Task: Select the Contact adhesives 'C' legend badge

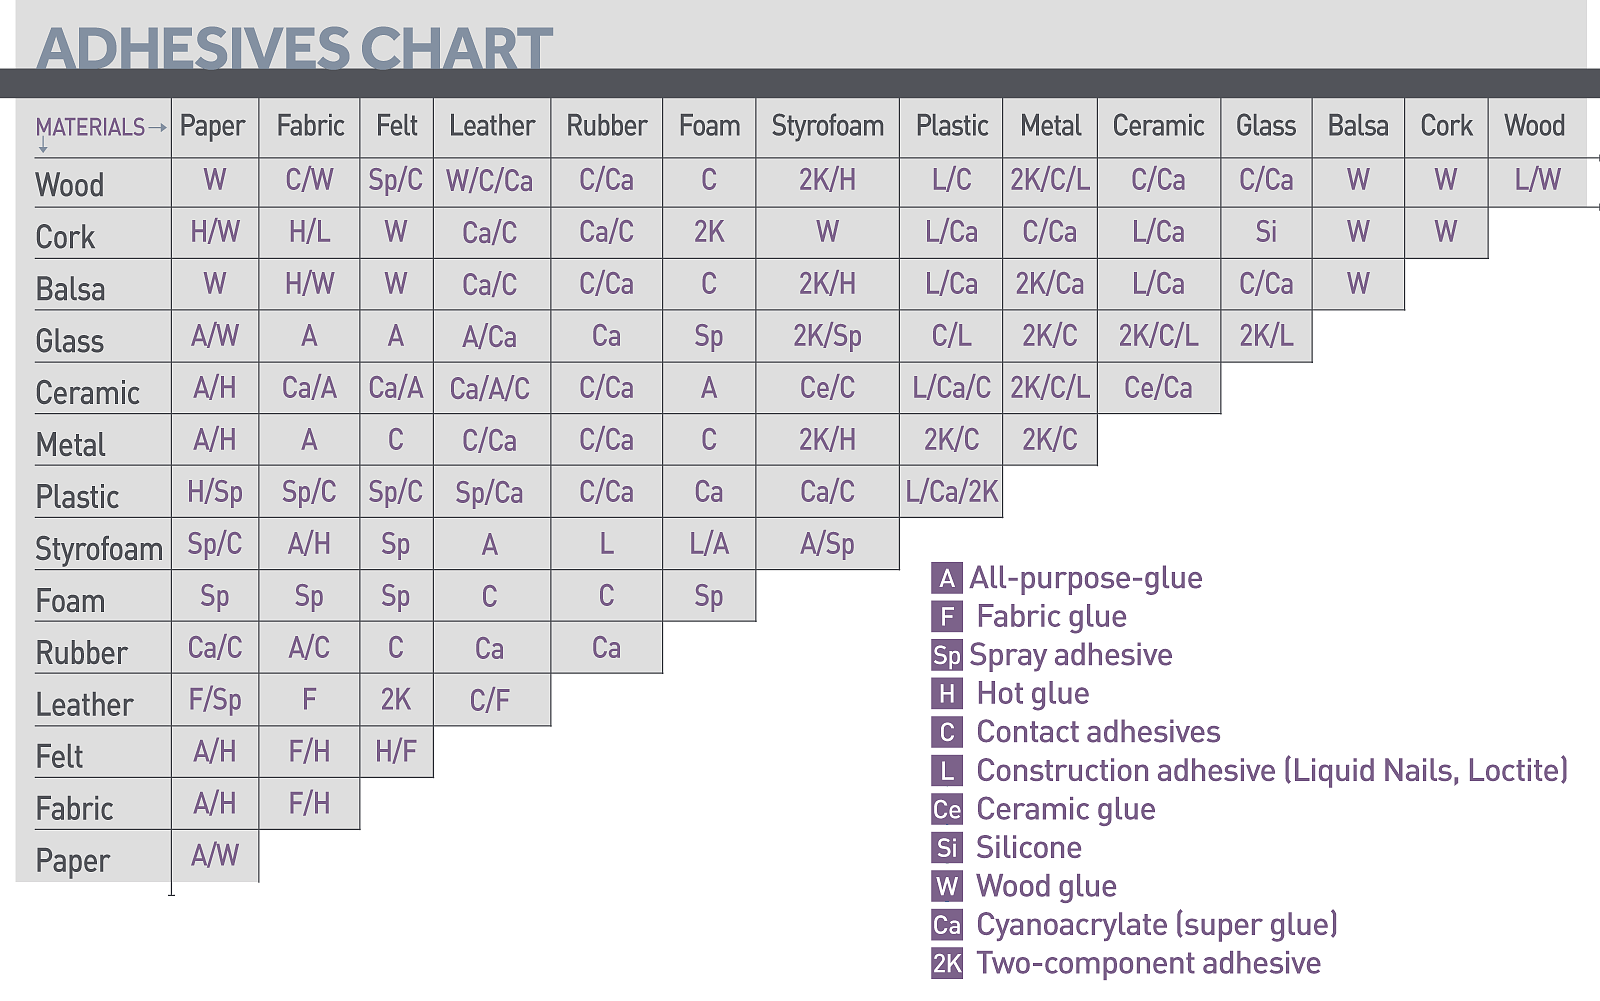Action: 946,732
